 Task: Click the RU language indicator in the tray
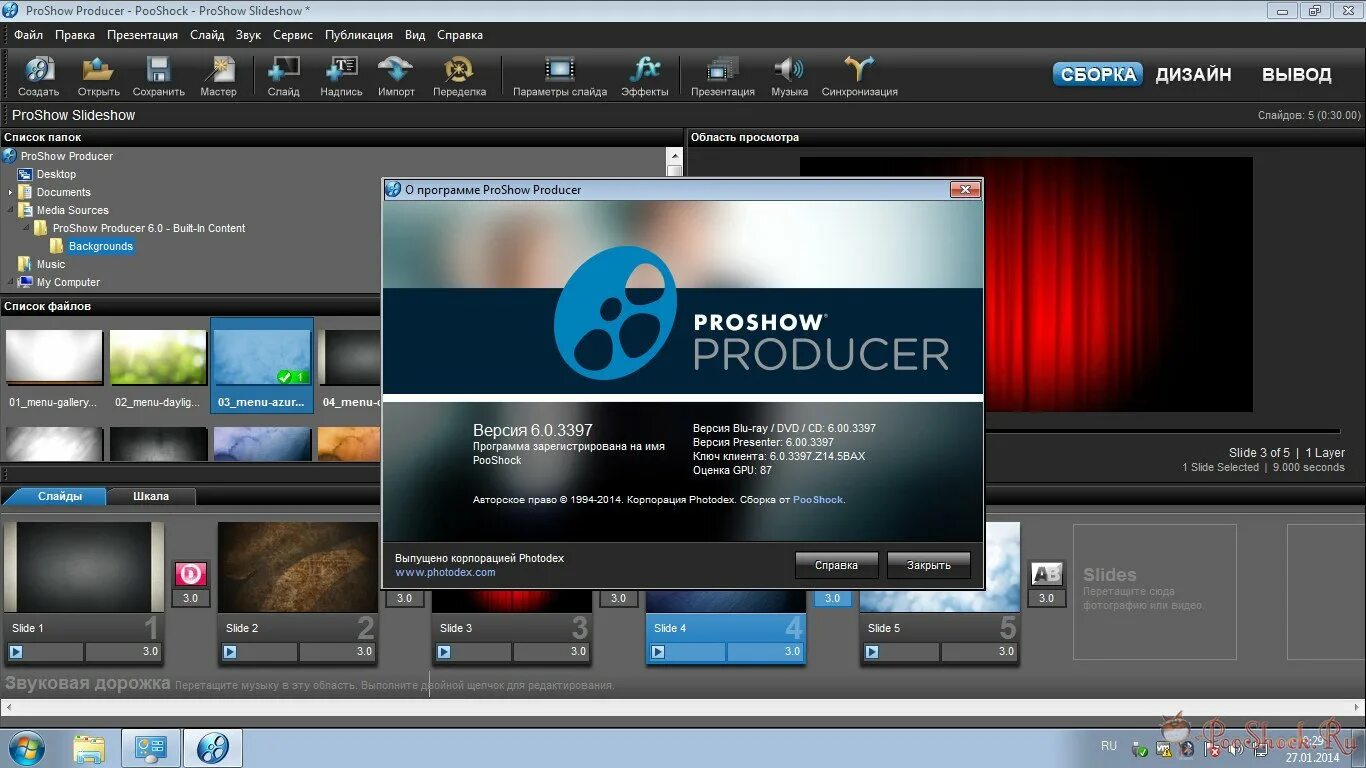1109,746
